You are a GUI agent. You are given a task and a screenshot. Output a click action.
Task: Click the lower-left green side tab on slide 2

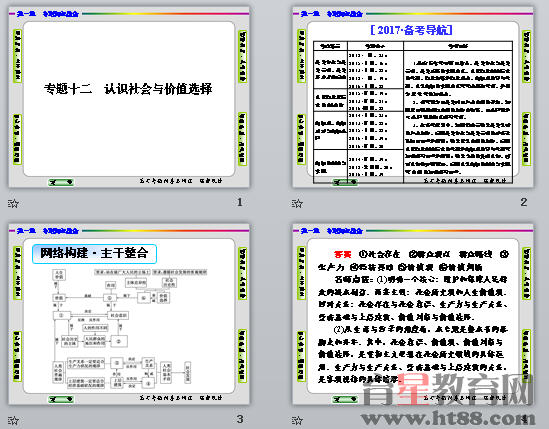(301, 139)
